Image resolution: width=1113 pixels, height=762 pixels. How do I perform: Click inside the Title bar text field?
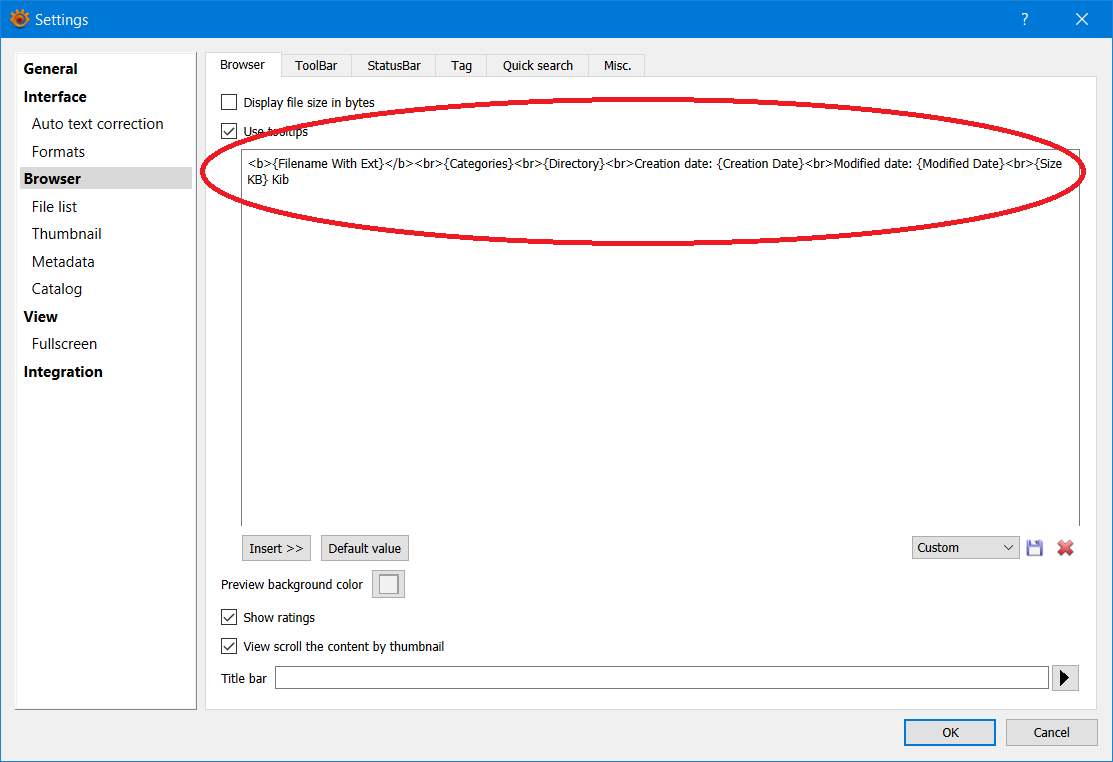(x=660, y=678)
